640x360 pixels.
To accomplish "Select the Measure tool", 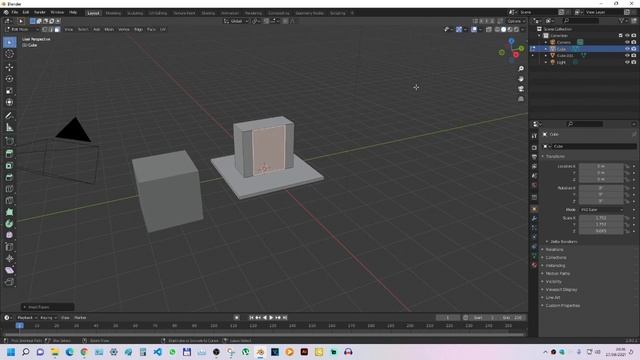I will pyautogui.click(x=9, y=127).
